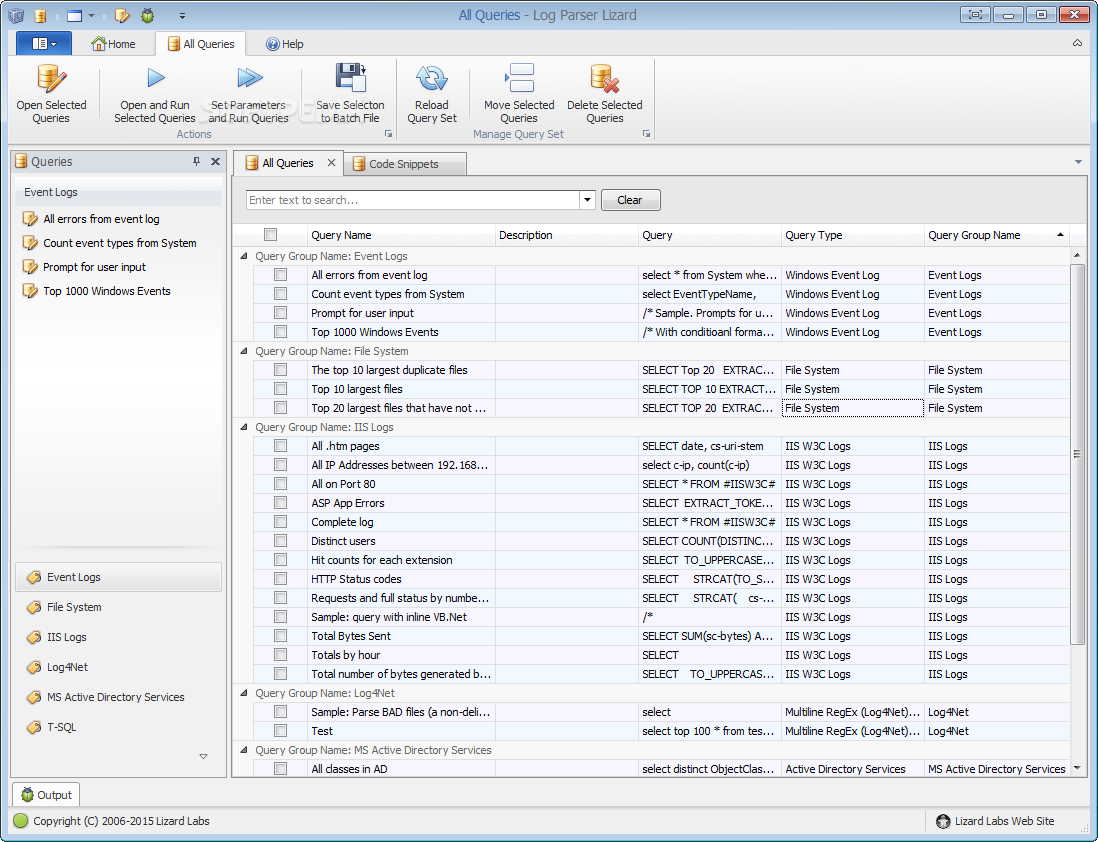Click the bug icon in quick access toolbar
Screen dimensions: 1098x842
148,15
